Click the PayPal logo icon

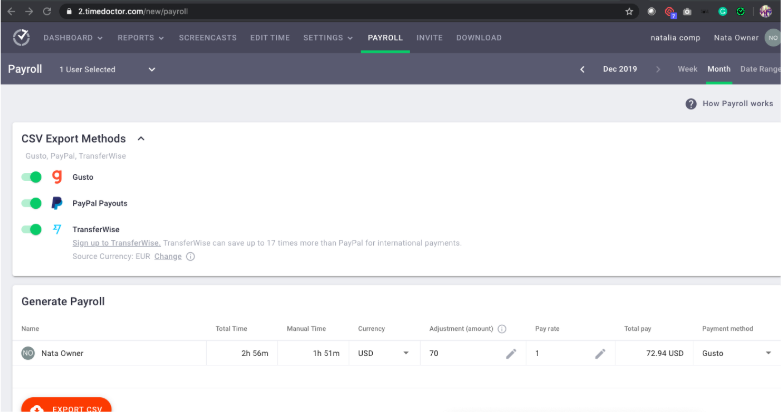pyautogui.click(x=57, y=203)
